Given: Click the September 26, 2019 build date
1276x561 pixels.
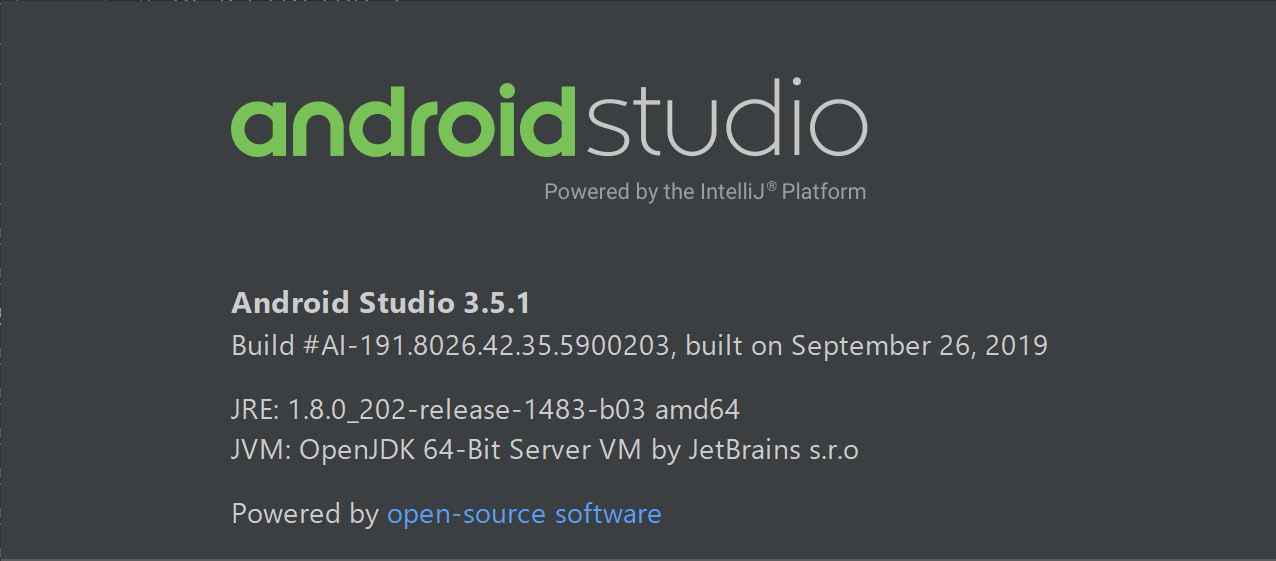Looking at the screenshot, I should coord(919,346).
